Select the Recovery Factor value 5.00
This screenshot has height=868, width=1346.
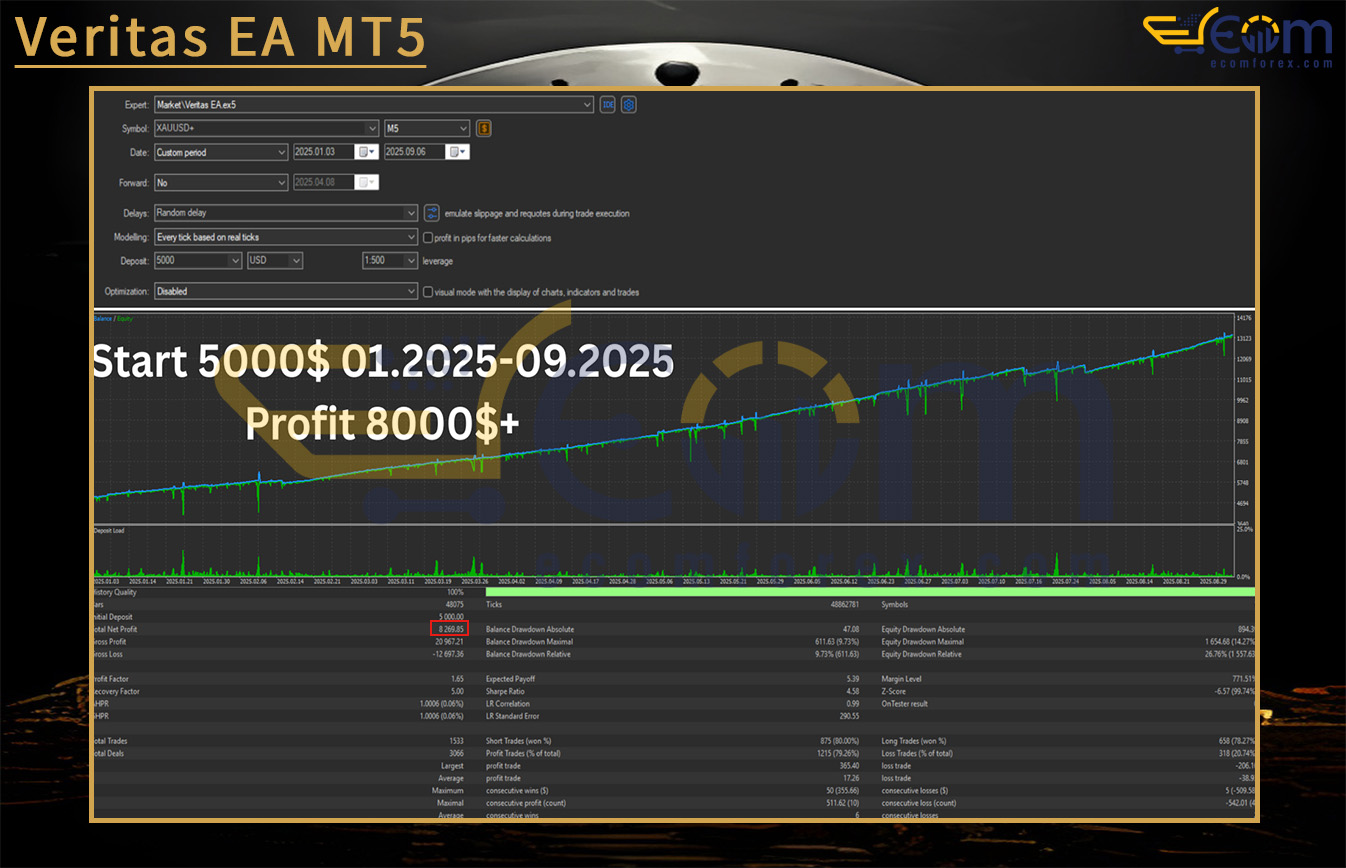[x=457, y=691]
